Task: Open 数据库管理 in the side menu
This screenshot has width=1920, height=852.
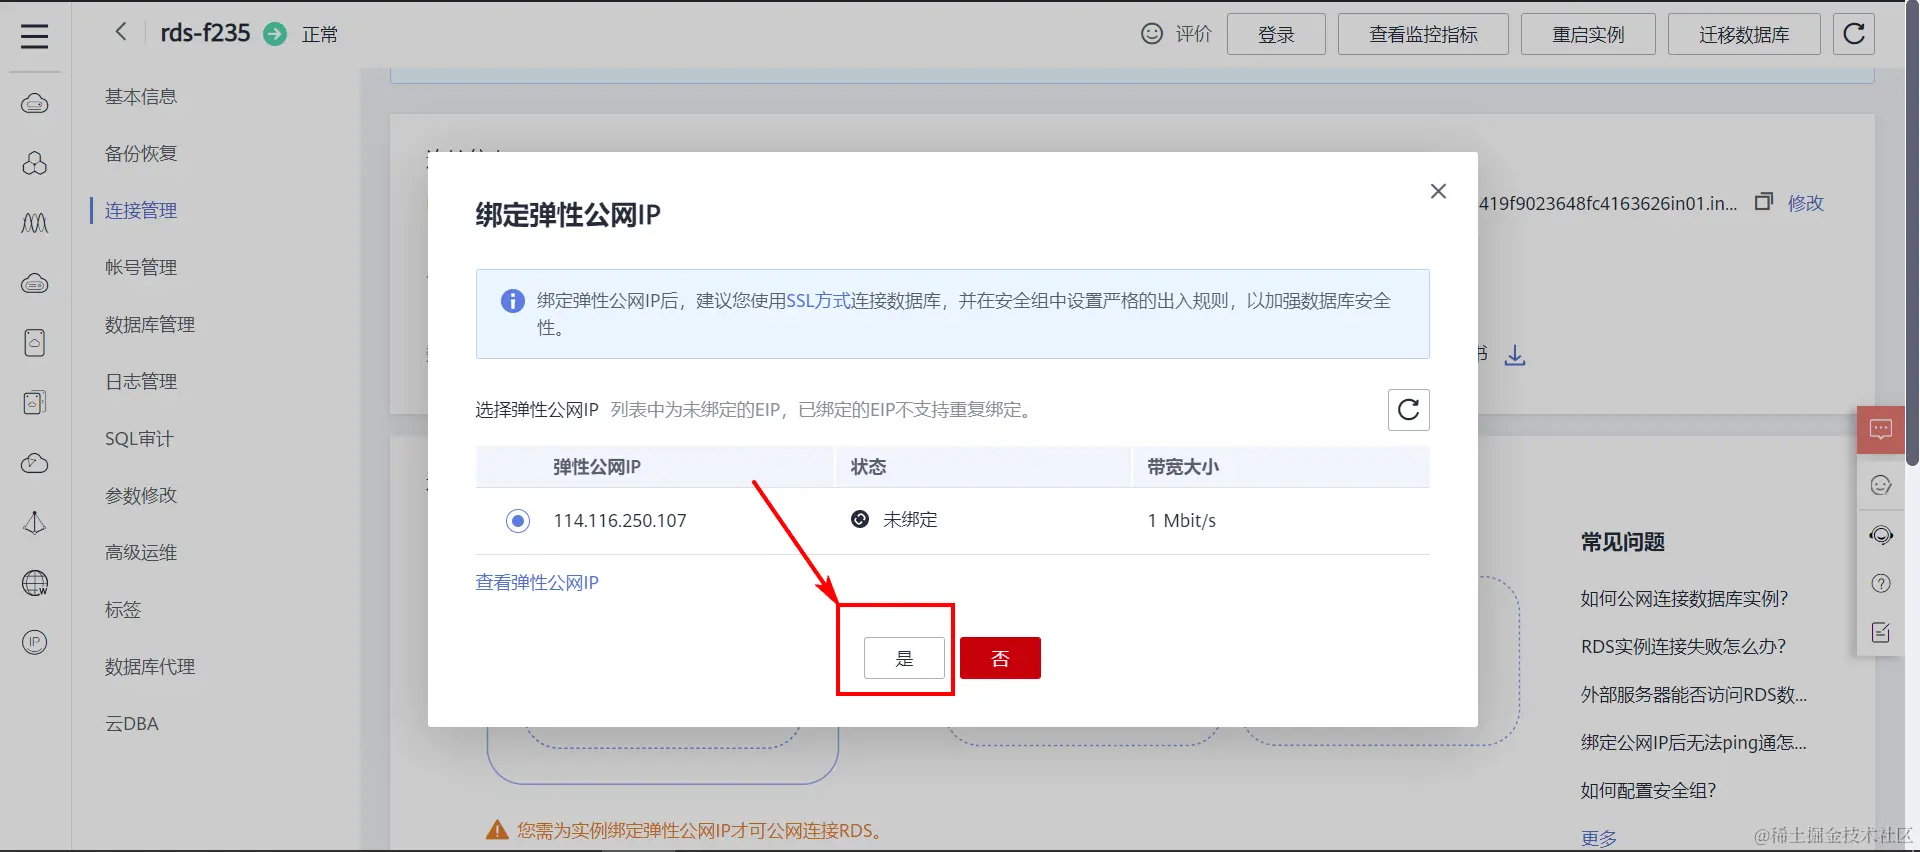Action: pyautogui.click(x=150, y=325)
